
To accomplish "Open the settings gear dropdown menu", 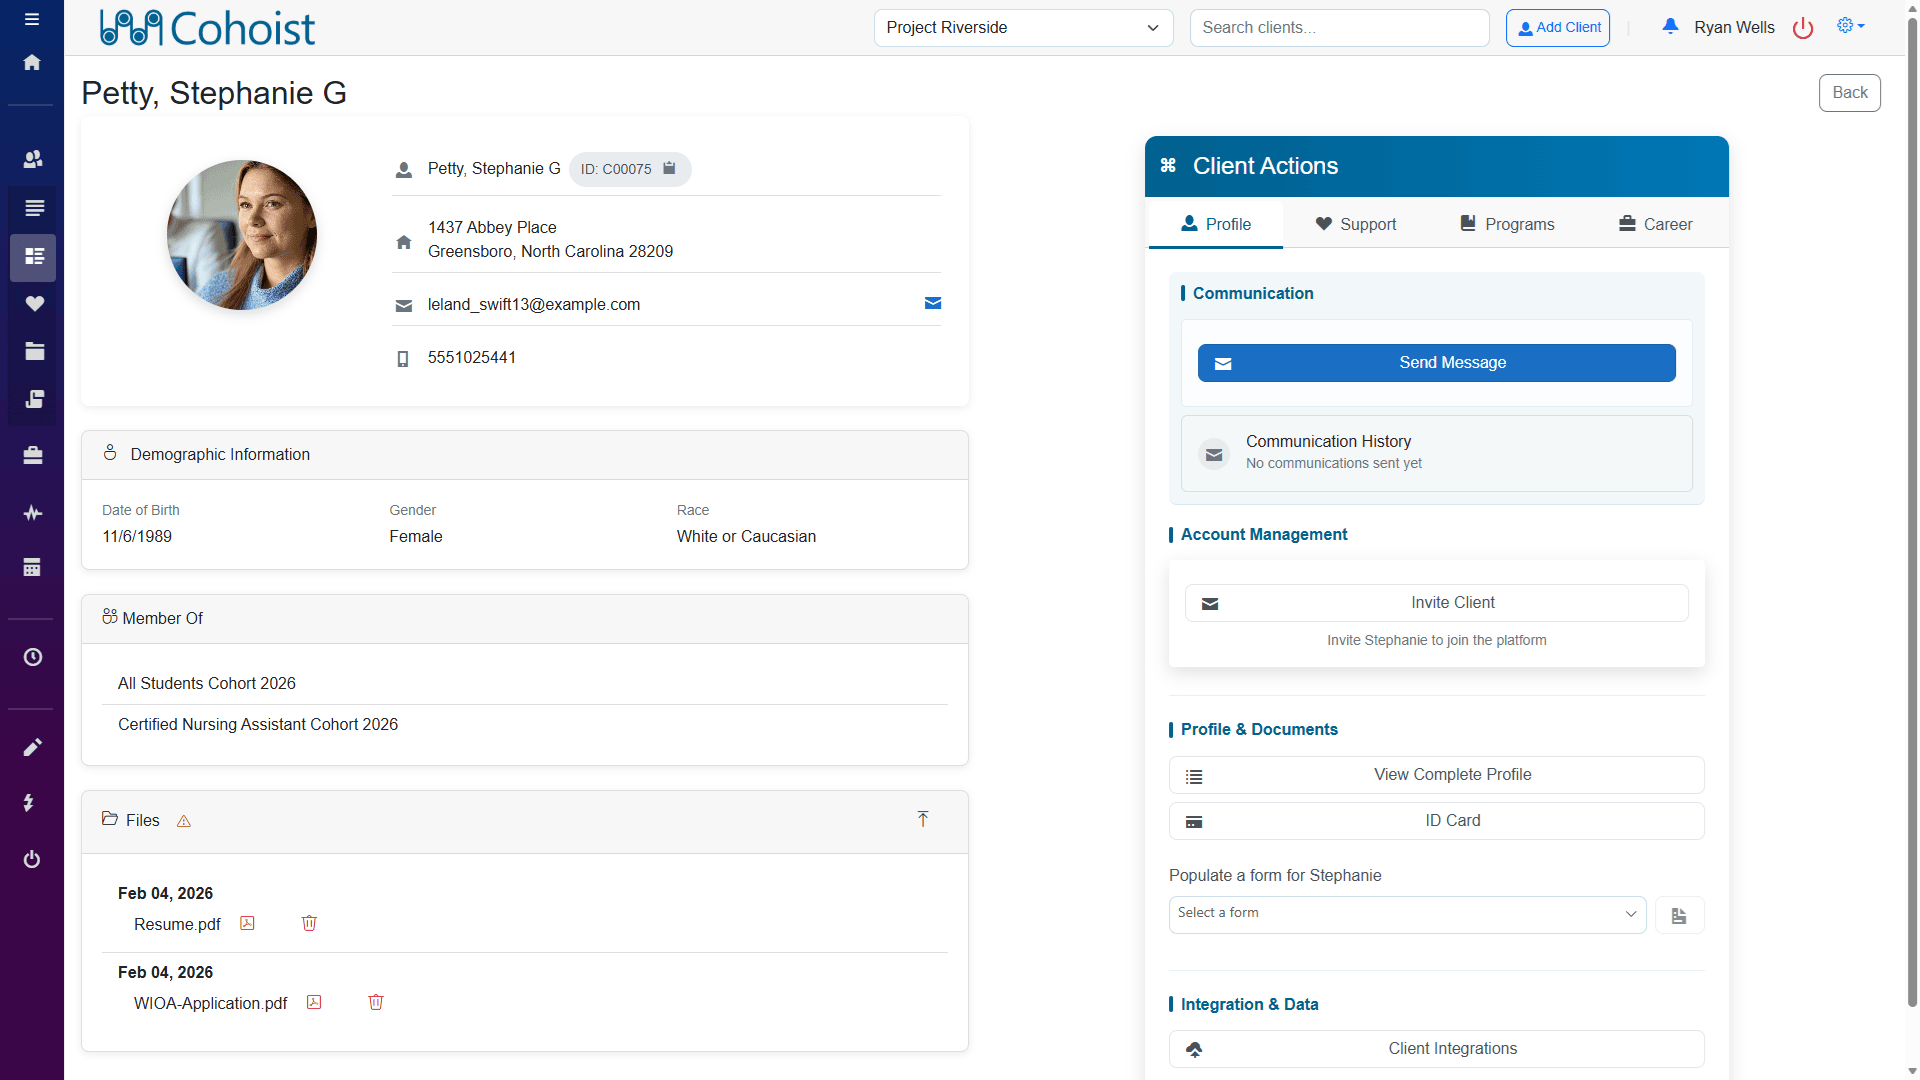I will pyautogui.click(x=1851, y=26).
